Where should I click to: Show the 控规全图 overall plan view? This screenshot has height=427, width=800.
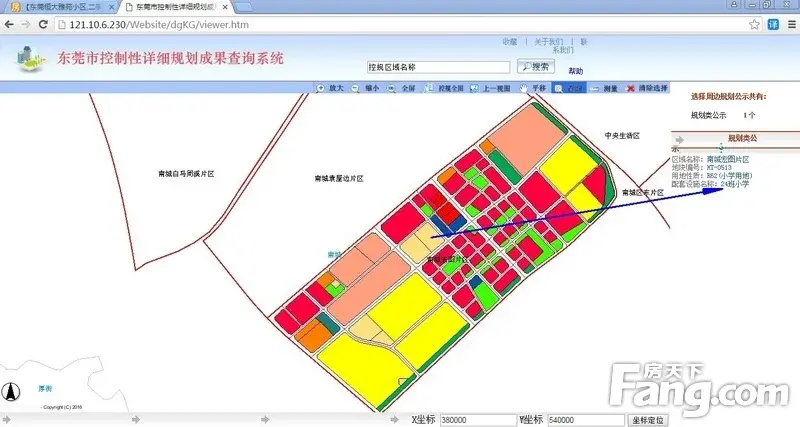[x=444, y=88]
